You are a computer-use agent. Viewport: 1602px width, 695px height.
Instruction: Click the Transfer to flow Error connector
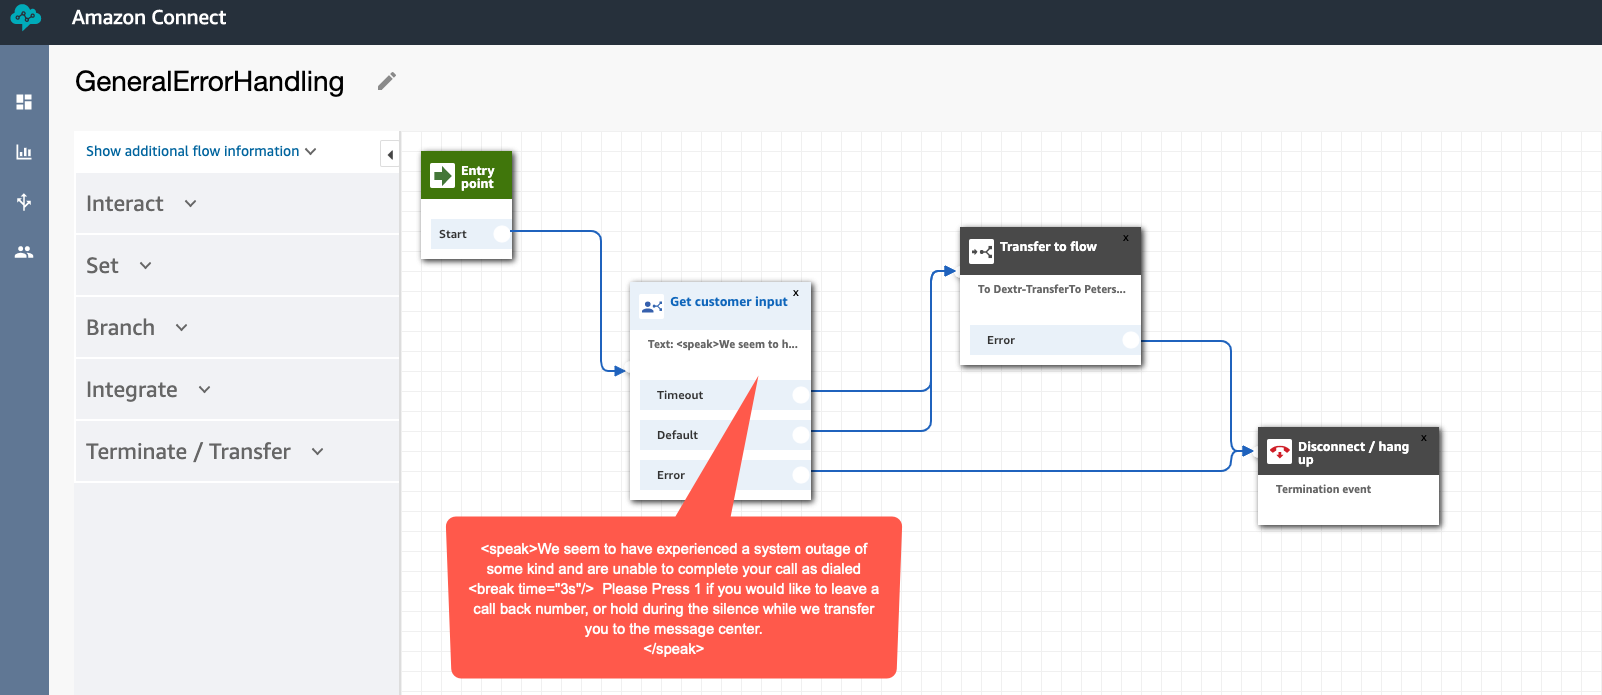pos(1131,340)
